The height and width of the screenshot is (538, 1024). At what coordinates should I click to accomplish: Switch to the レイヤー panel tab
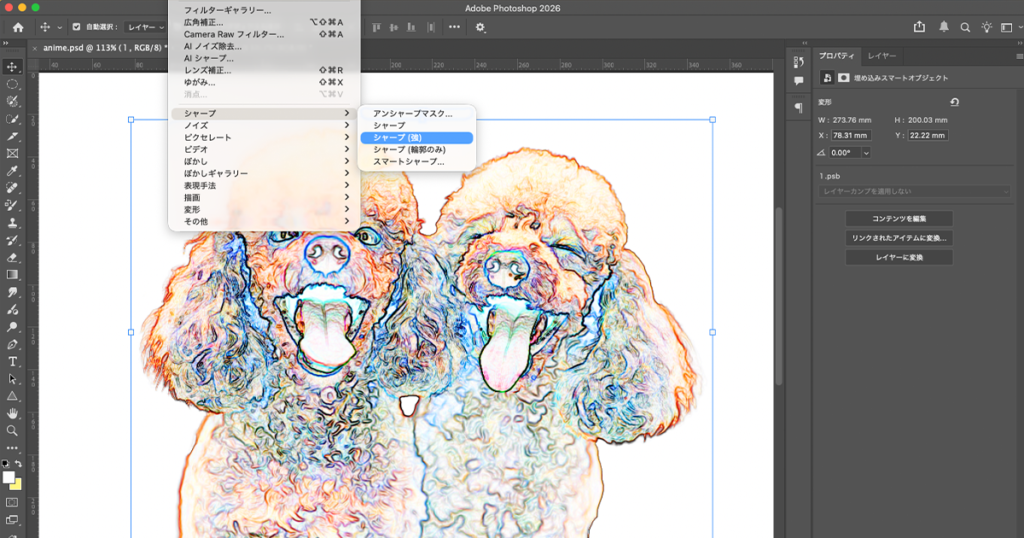coord(881,56)
